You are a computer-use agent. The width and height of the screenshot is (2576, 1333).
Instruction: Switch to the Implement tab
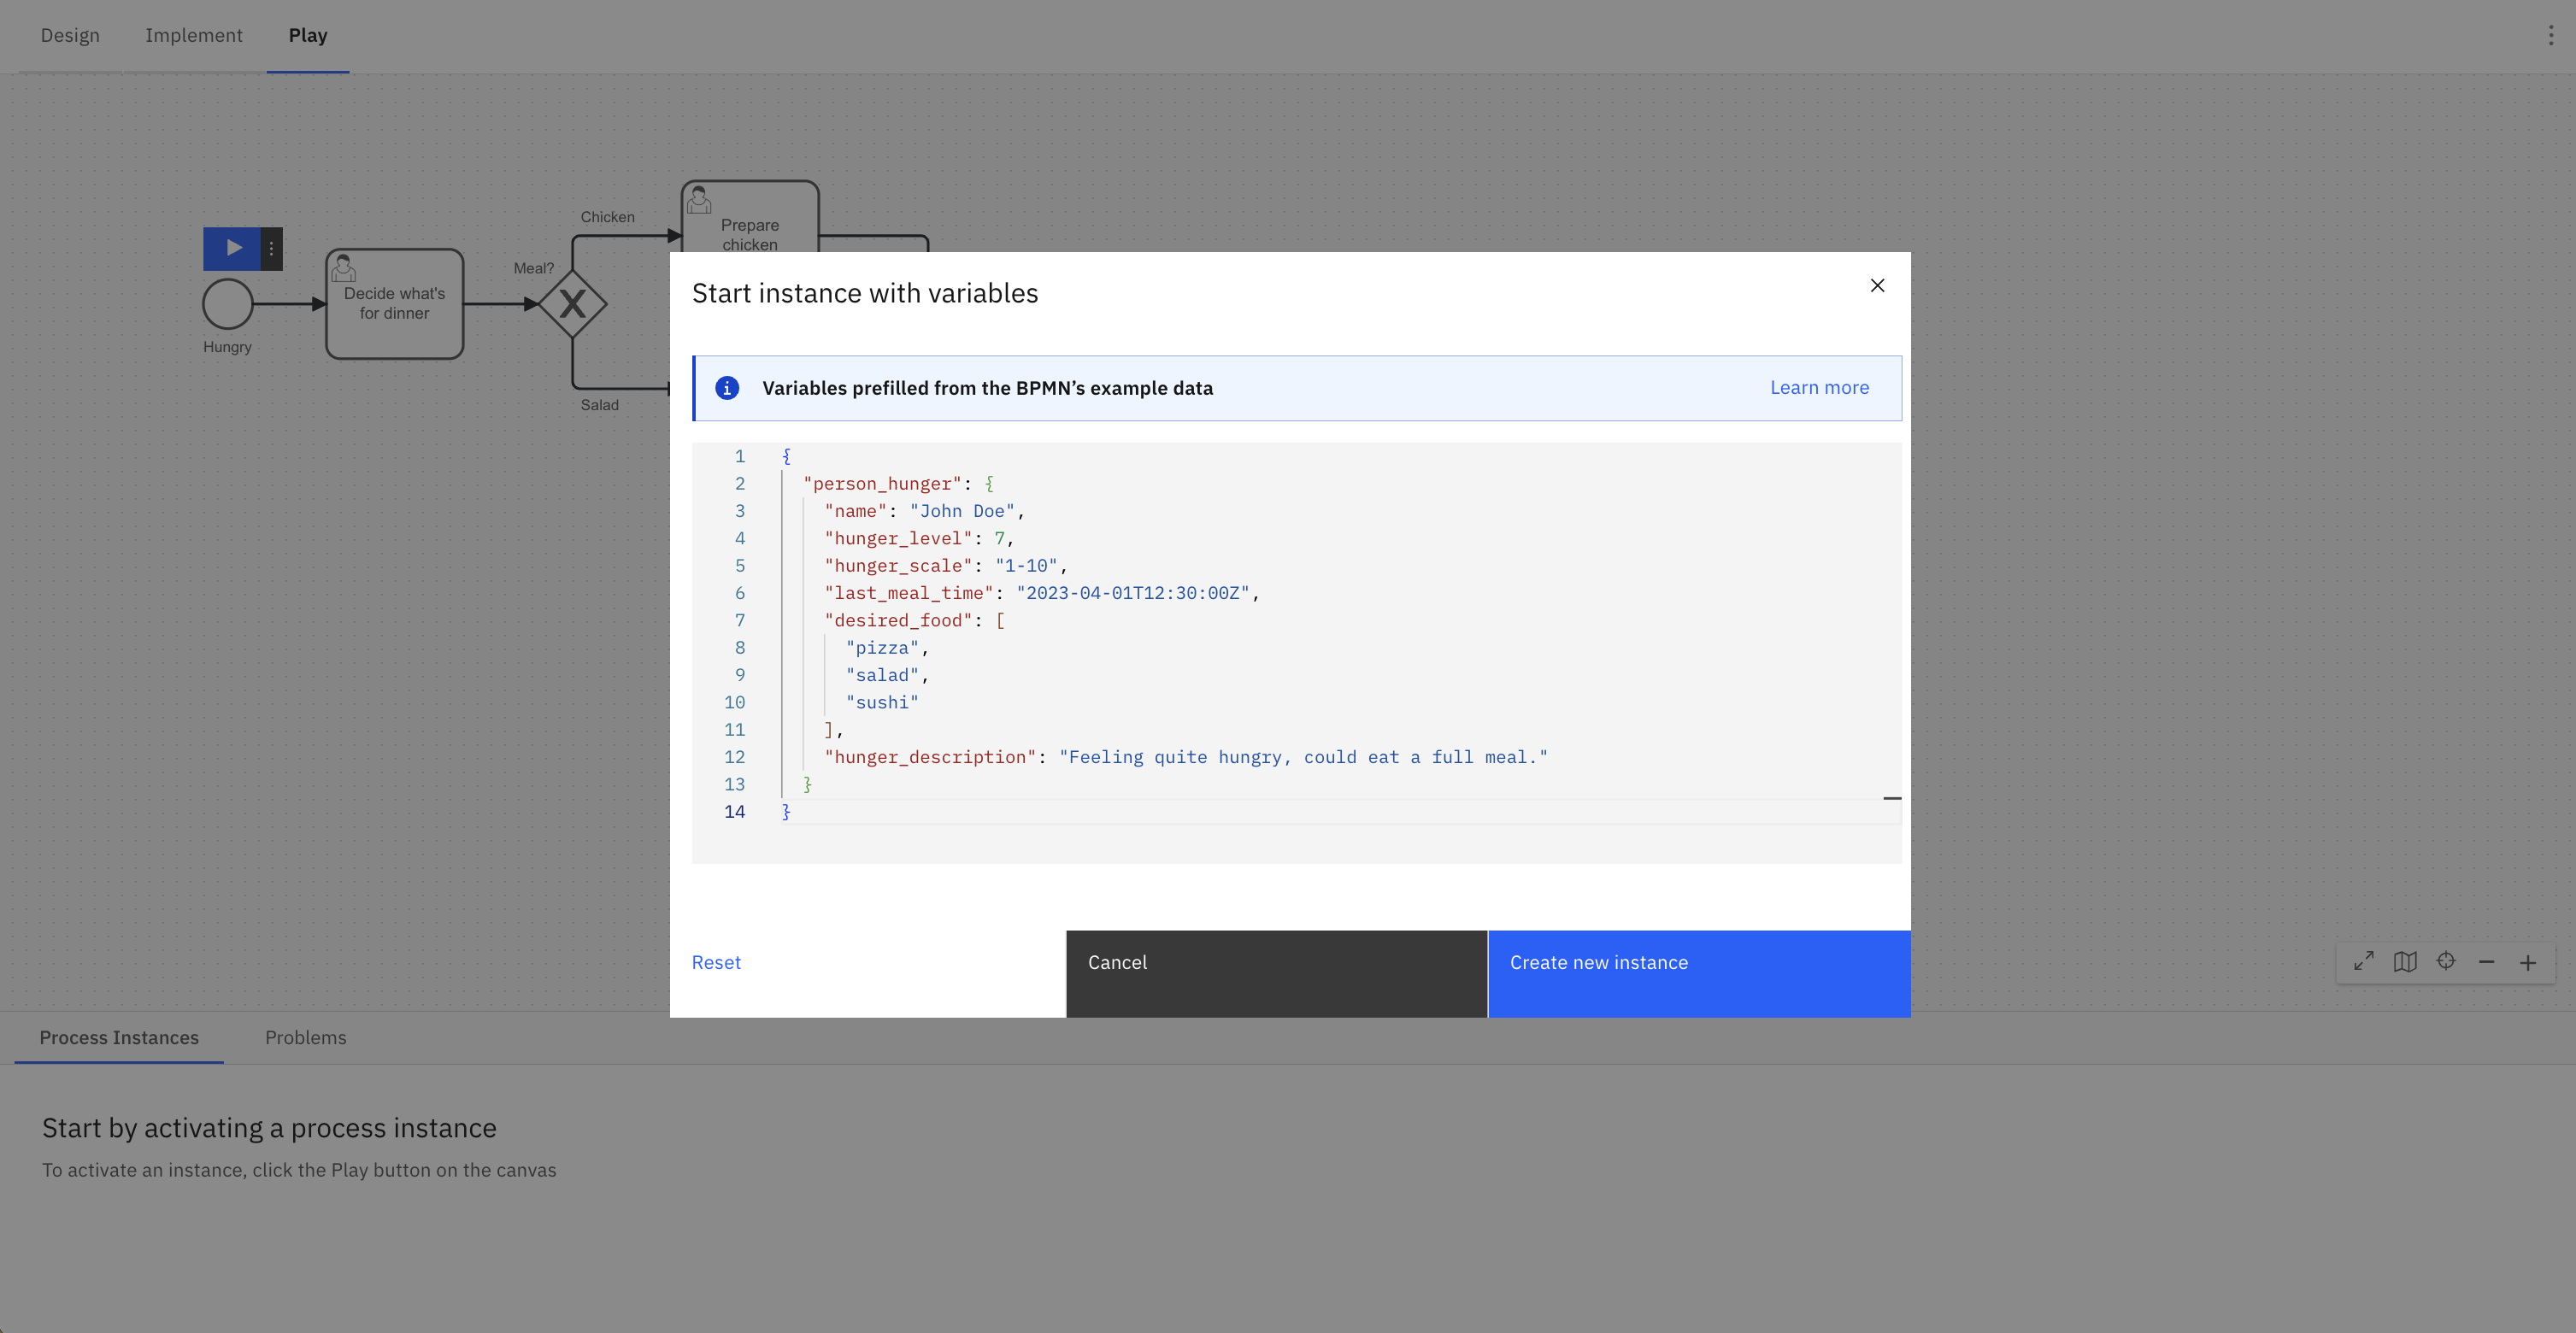point(194,35)
